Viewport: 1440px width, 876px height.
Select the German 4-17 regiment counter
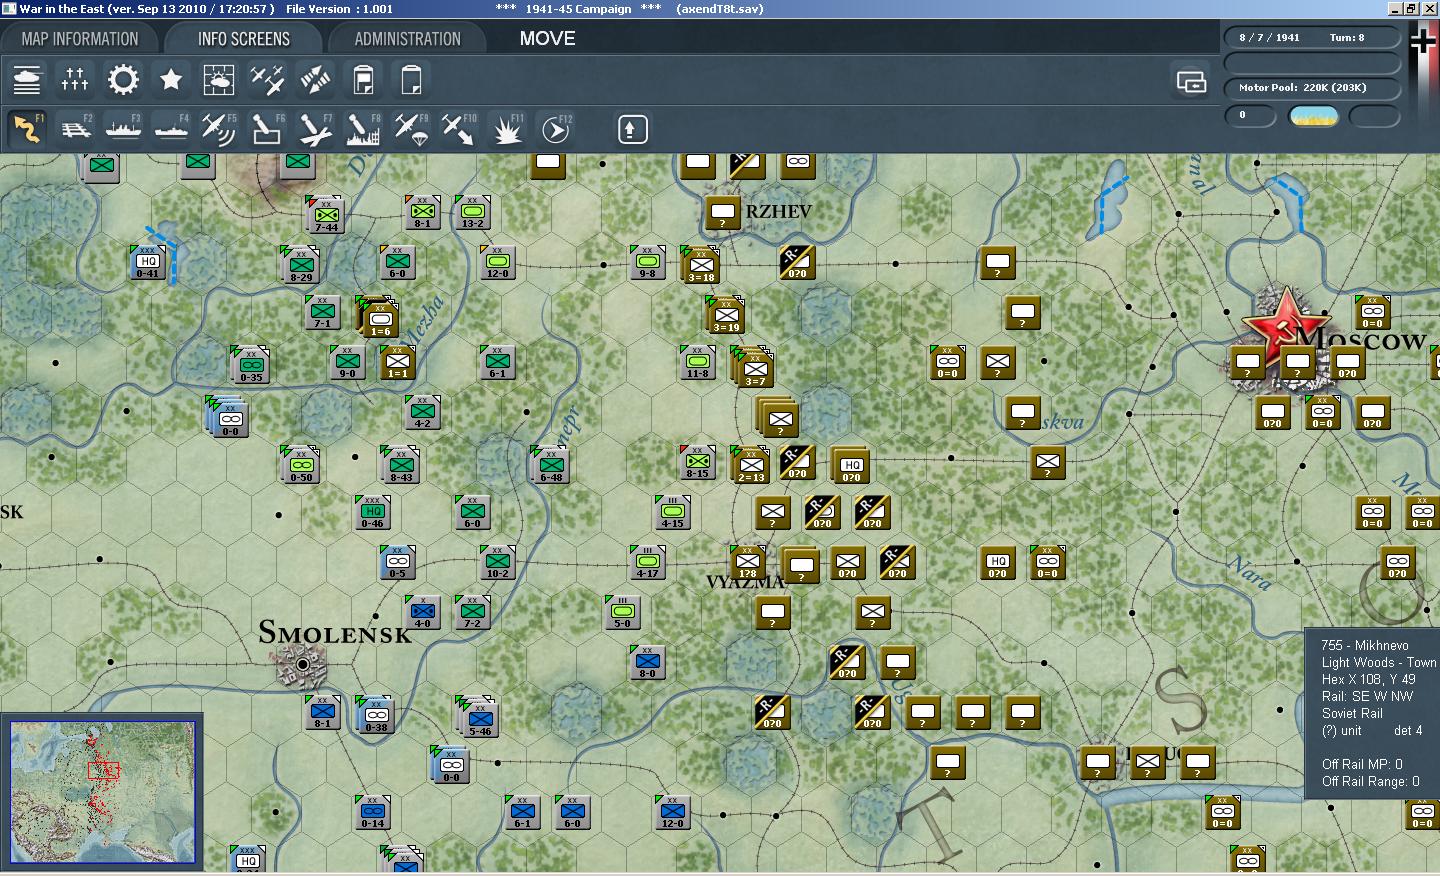tap(647, 562)
